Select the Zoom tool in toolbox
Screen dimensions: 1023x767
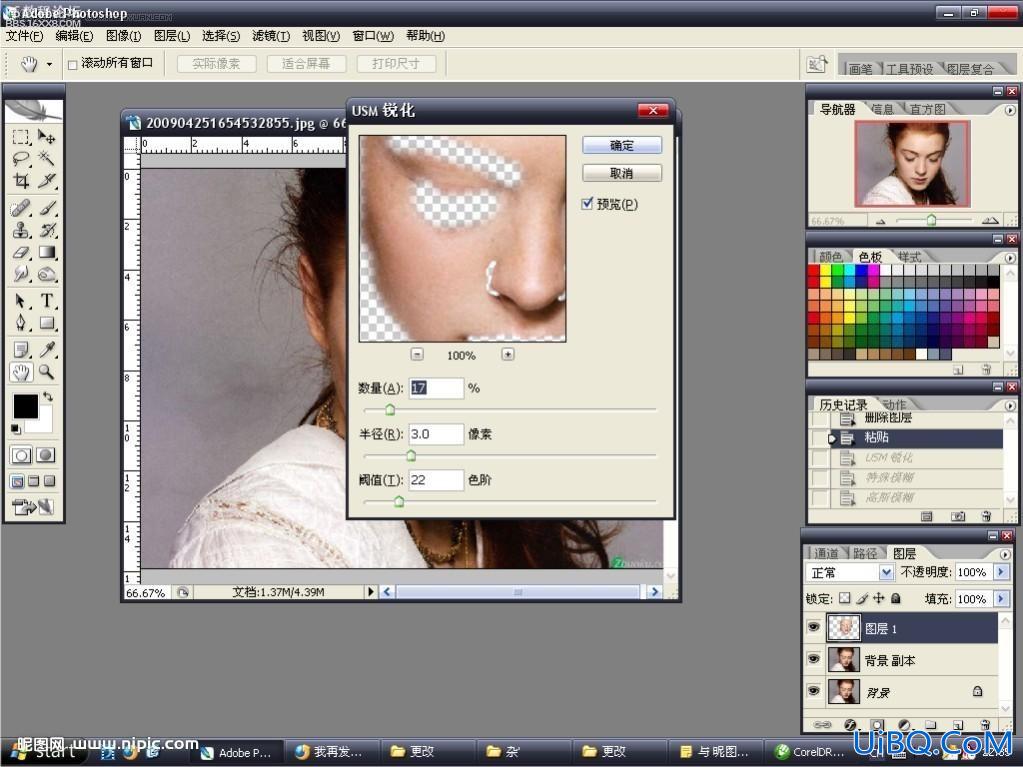click(x=46, y=372)
